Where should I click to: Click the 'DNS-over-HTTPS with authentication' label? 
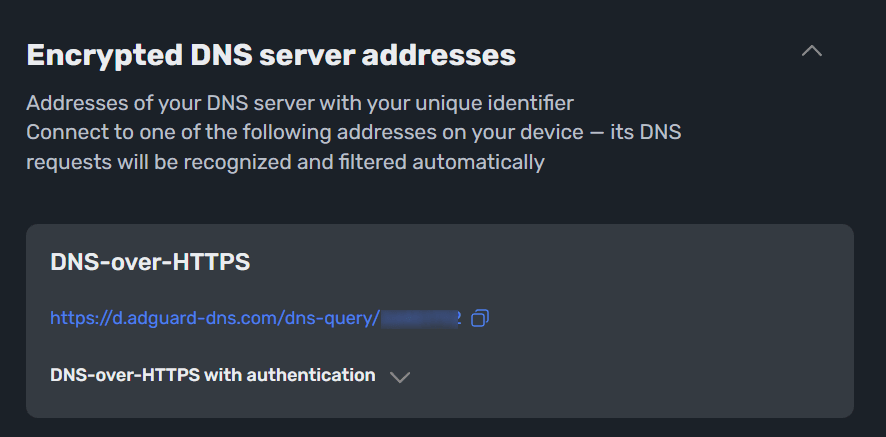click(x=212, y=375)
